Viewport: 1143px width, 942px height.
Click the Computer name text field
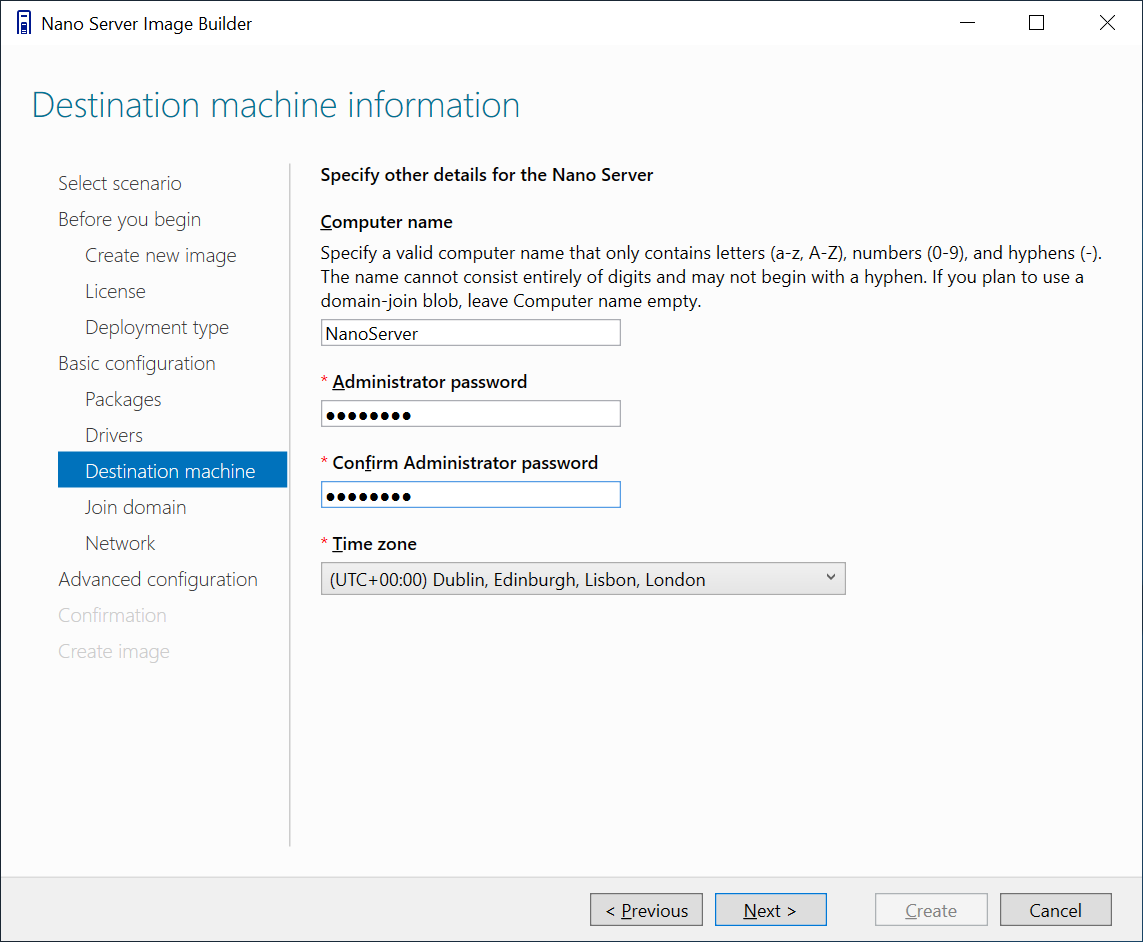tap(470, 333)
